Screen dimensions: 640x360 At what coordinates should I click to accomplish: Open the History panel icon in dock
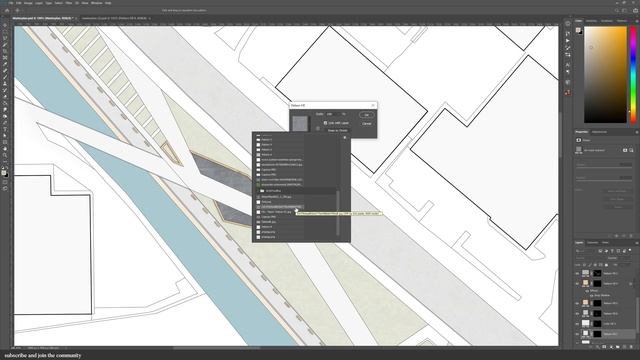(568, 34)
